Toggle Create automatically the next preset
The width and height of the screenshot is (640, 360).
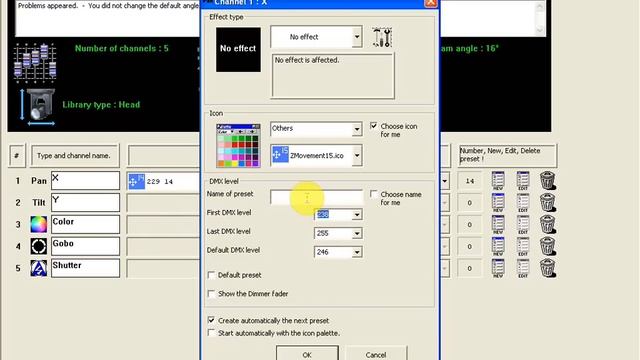tap(211, 320)
